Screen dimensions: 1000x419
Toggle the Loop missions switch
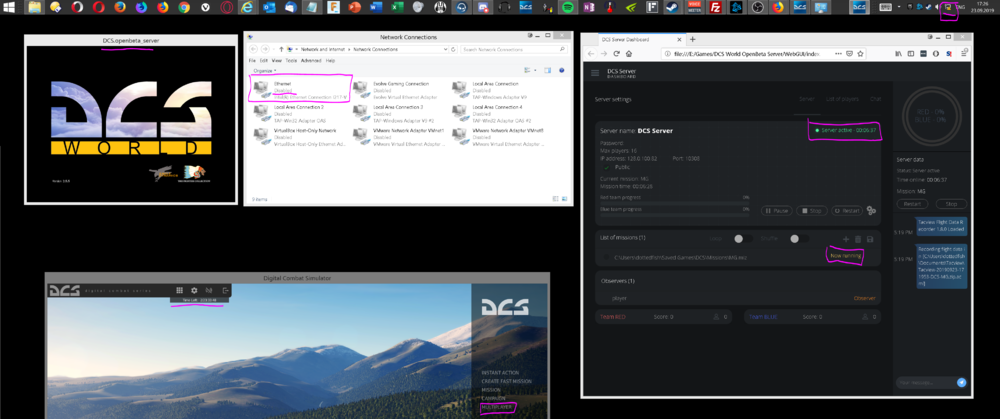pos(742,239)
